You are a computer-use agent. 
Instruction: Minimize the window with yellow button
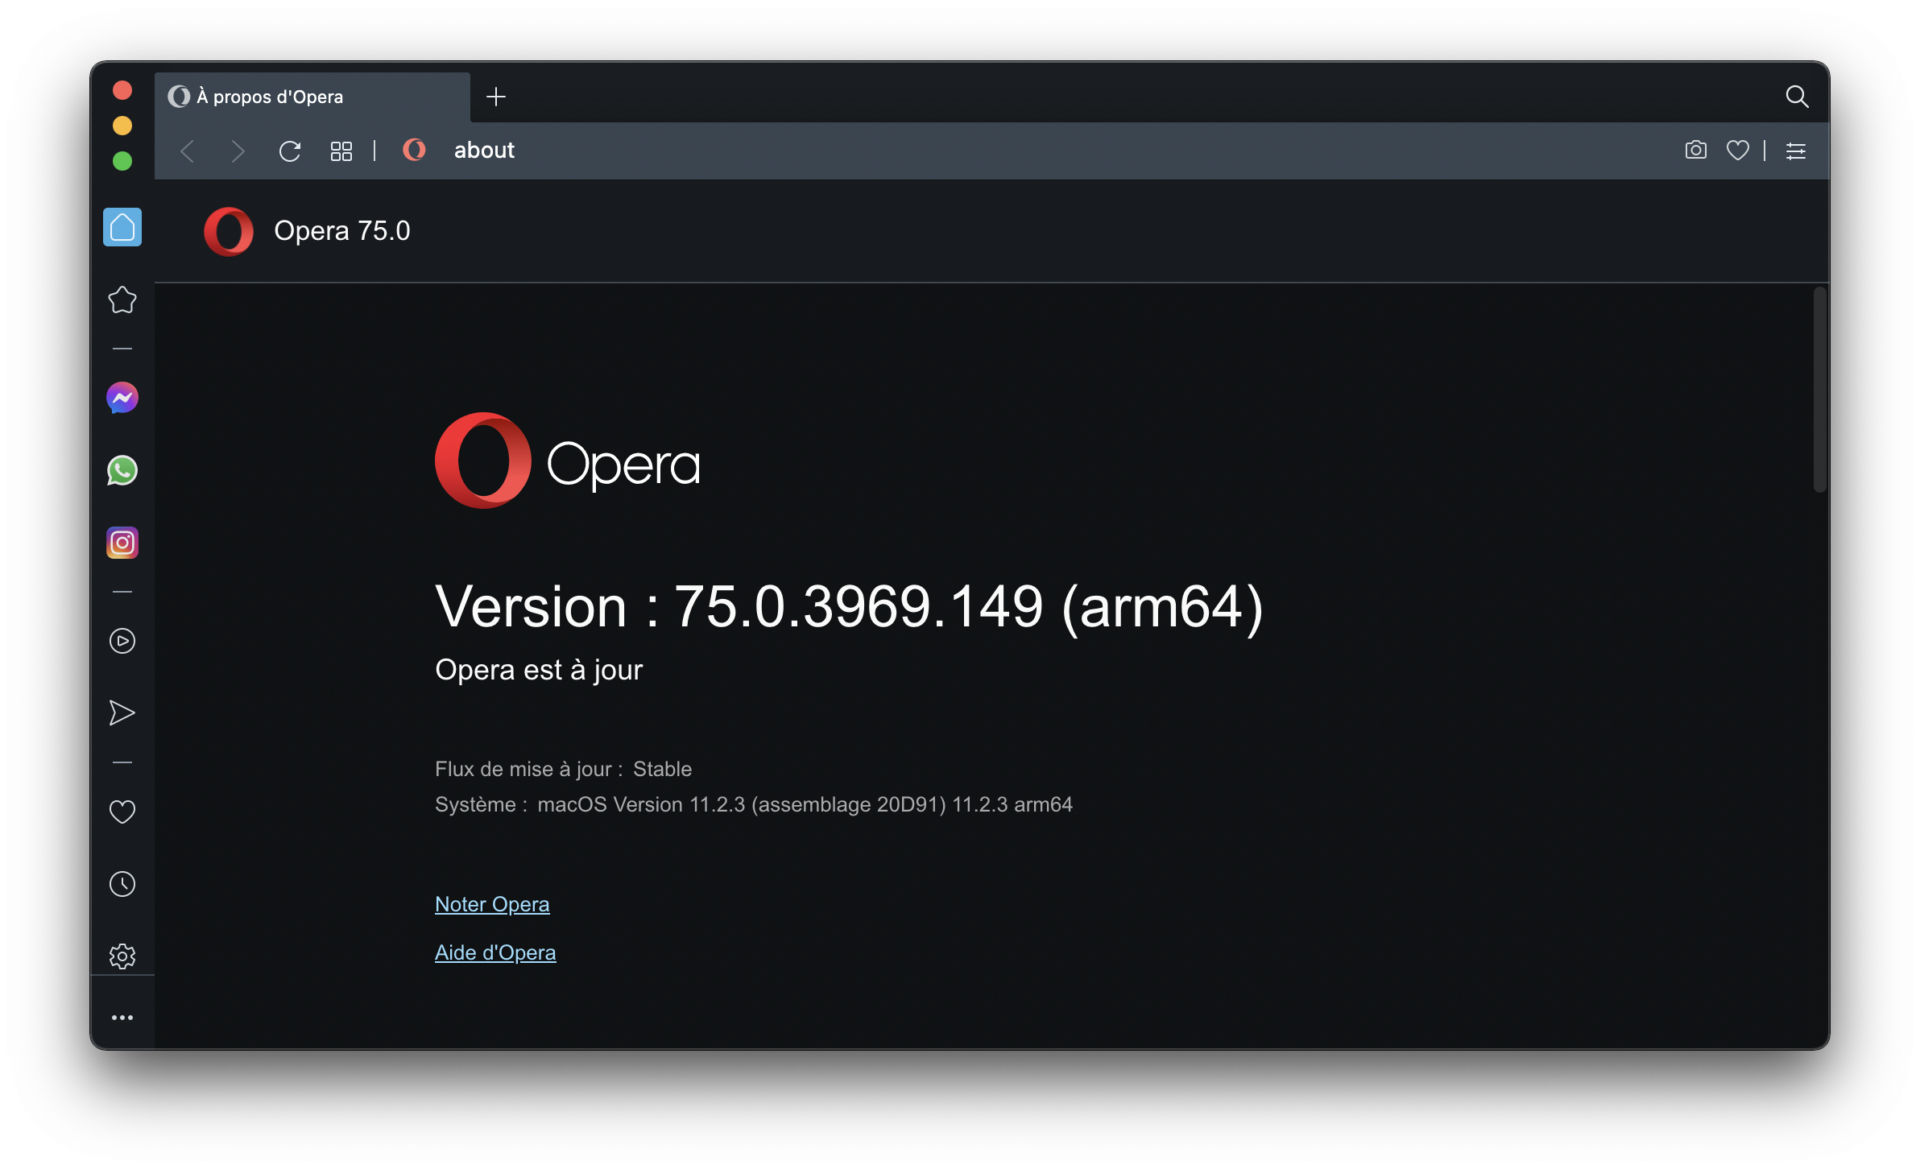[x=122, y=125]
